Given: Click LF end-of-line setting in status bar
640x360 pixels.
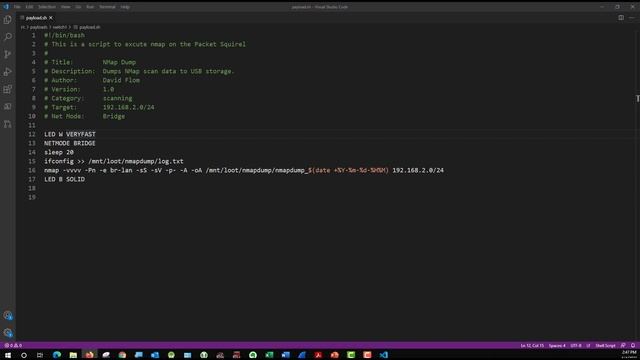Looking at the screenshot, I should click(x=588, y=346).
